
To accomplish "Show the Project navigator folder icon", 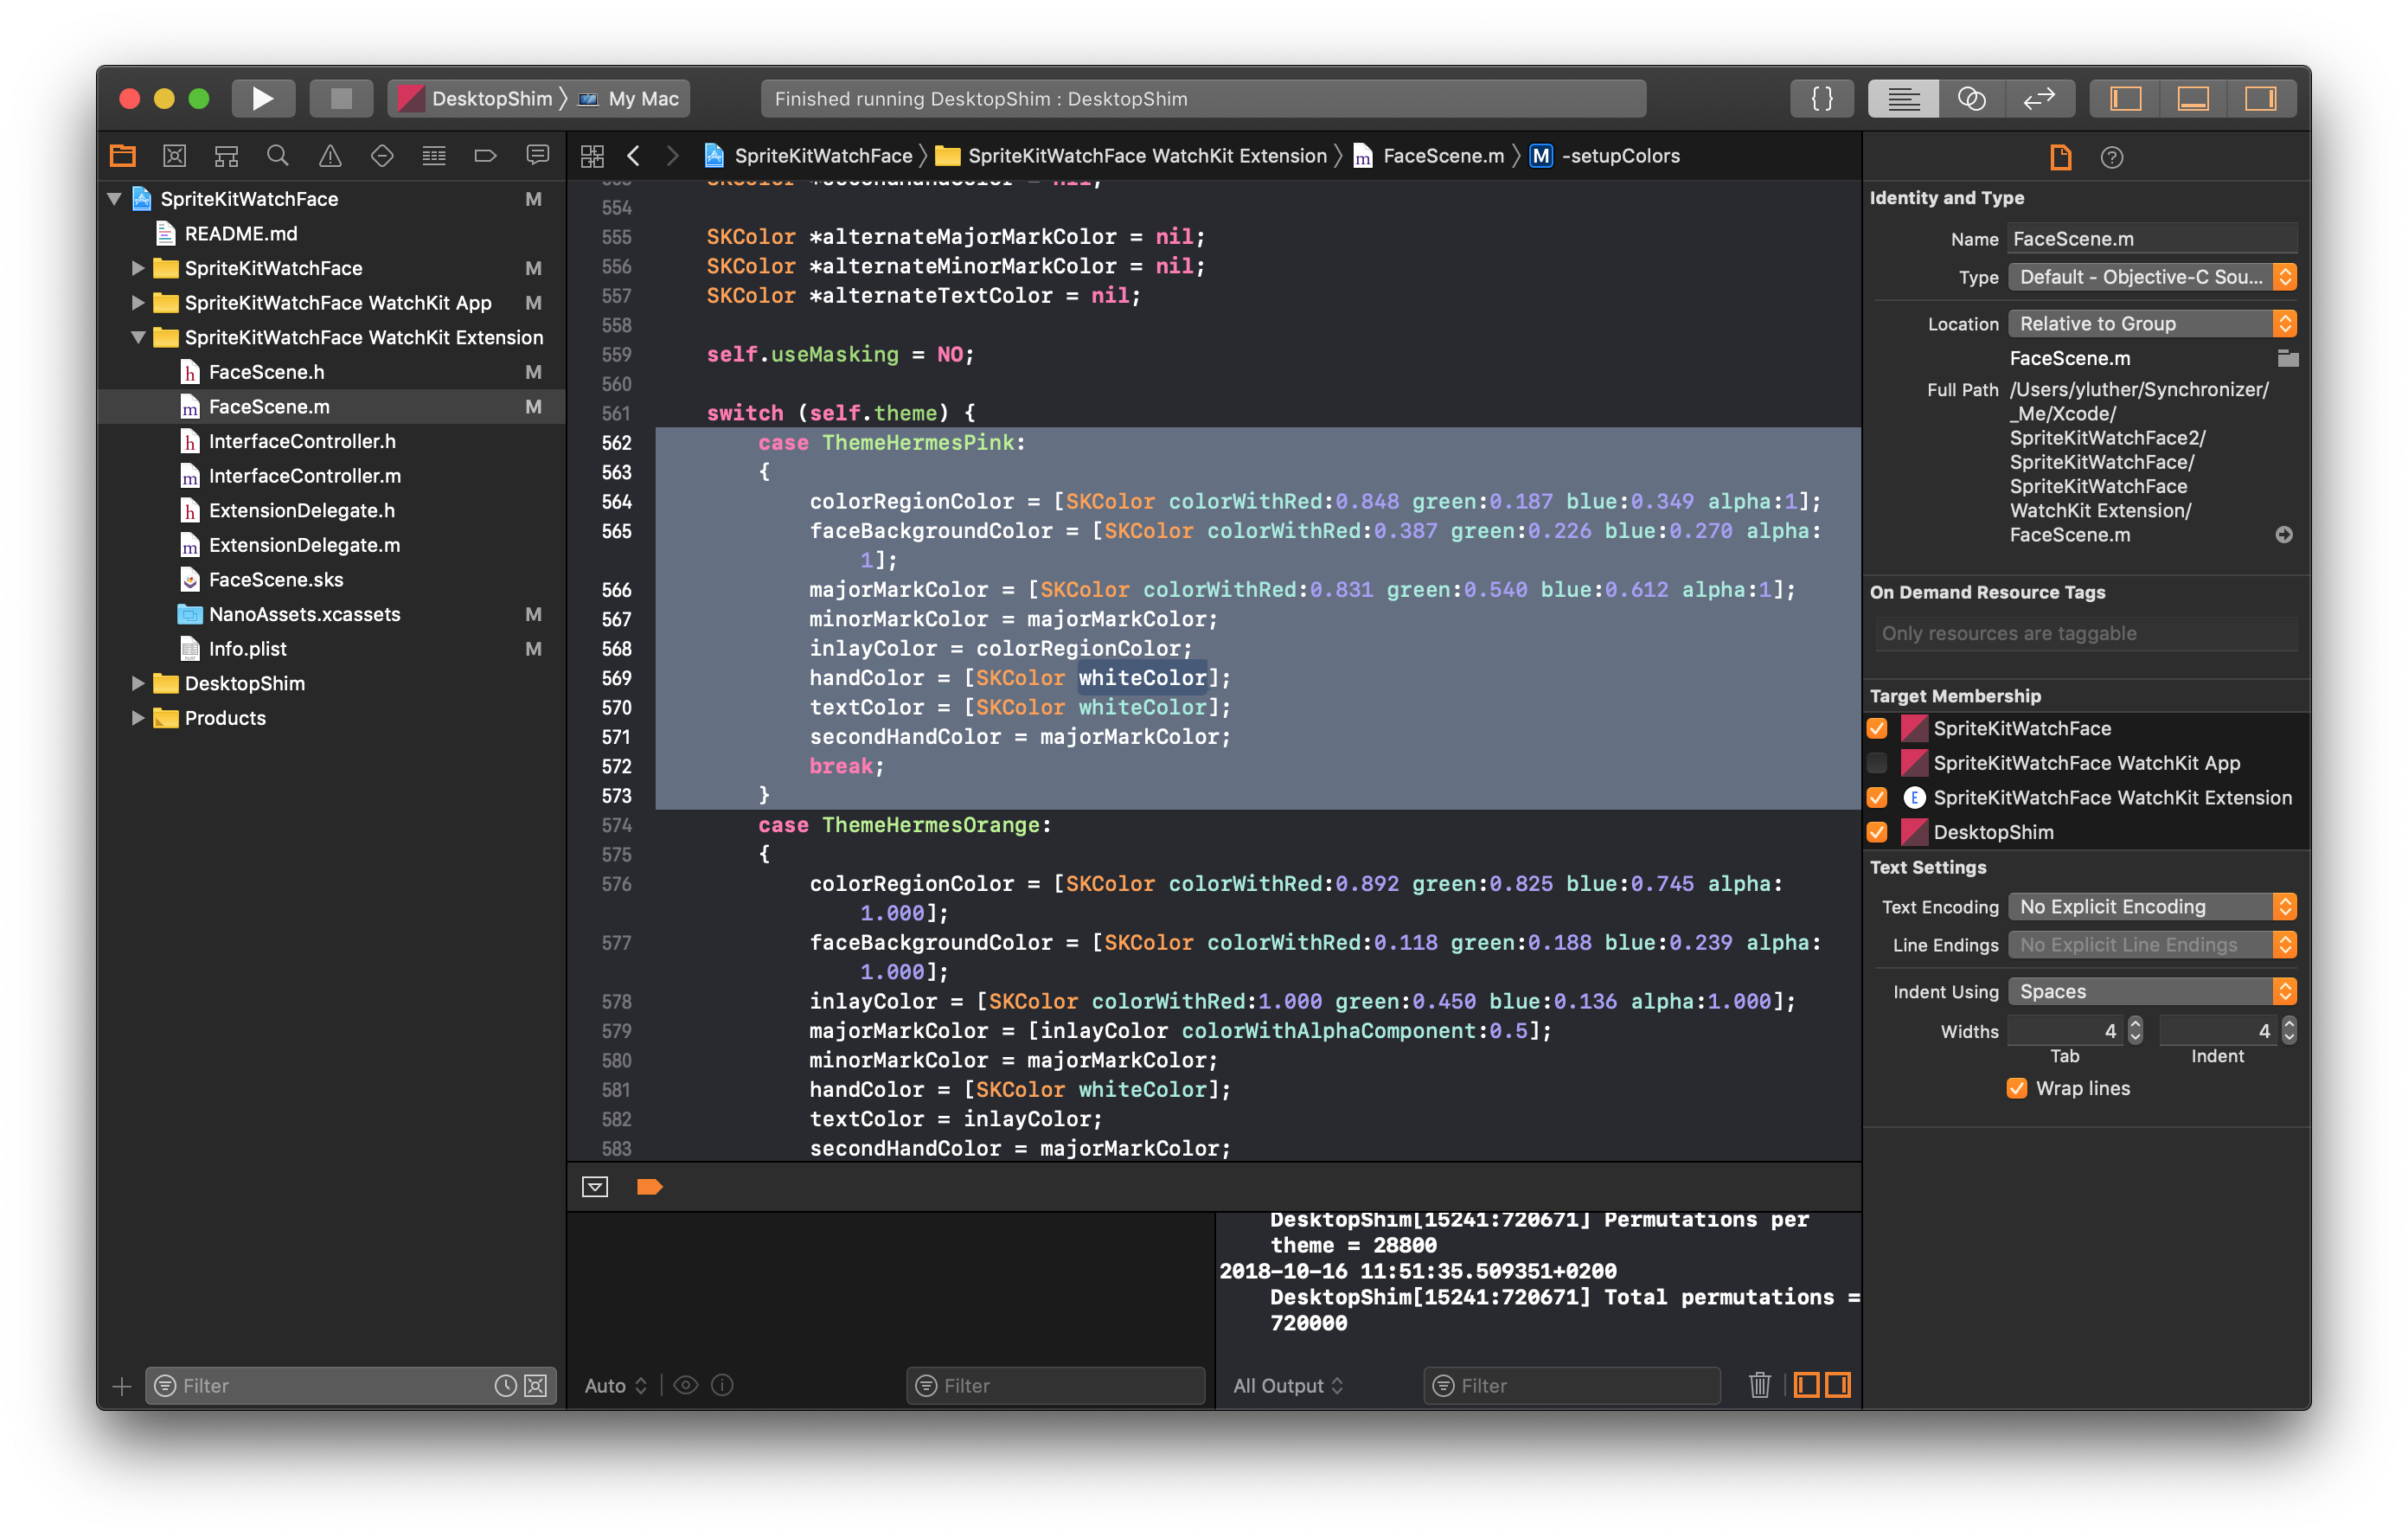I will pos(123,156).
